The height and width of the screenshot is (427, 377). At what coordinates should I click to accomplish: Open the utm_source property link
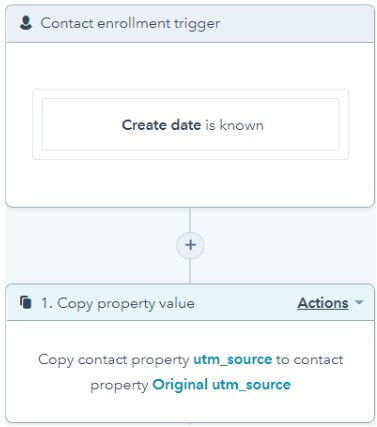point(233,360)
